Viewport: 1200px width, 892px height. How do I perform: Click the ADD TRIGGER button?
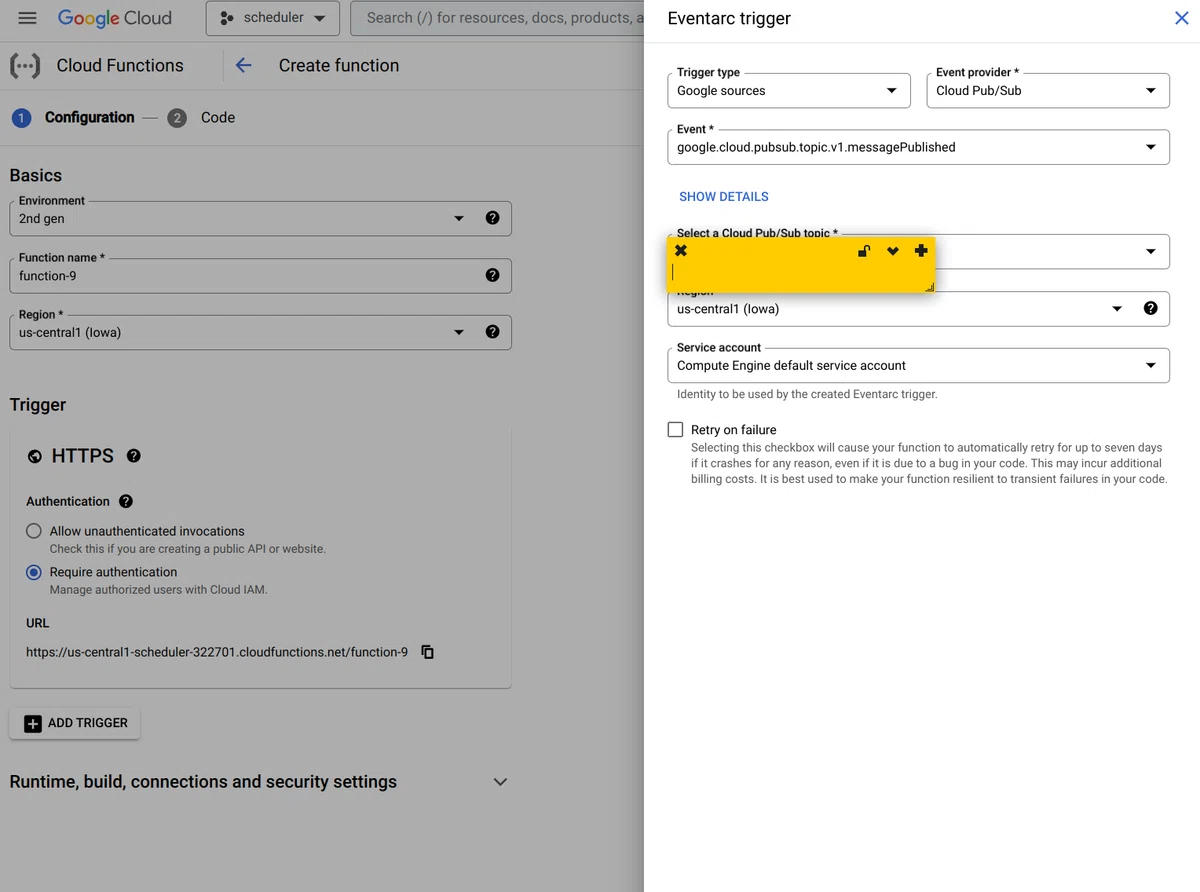(x=75, y=723)
